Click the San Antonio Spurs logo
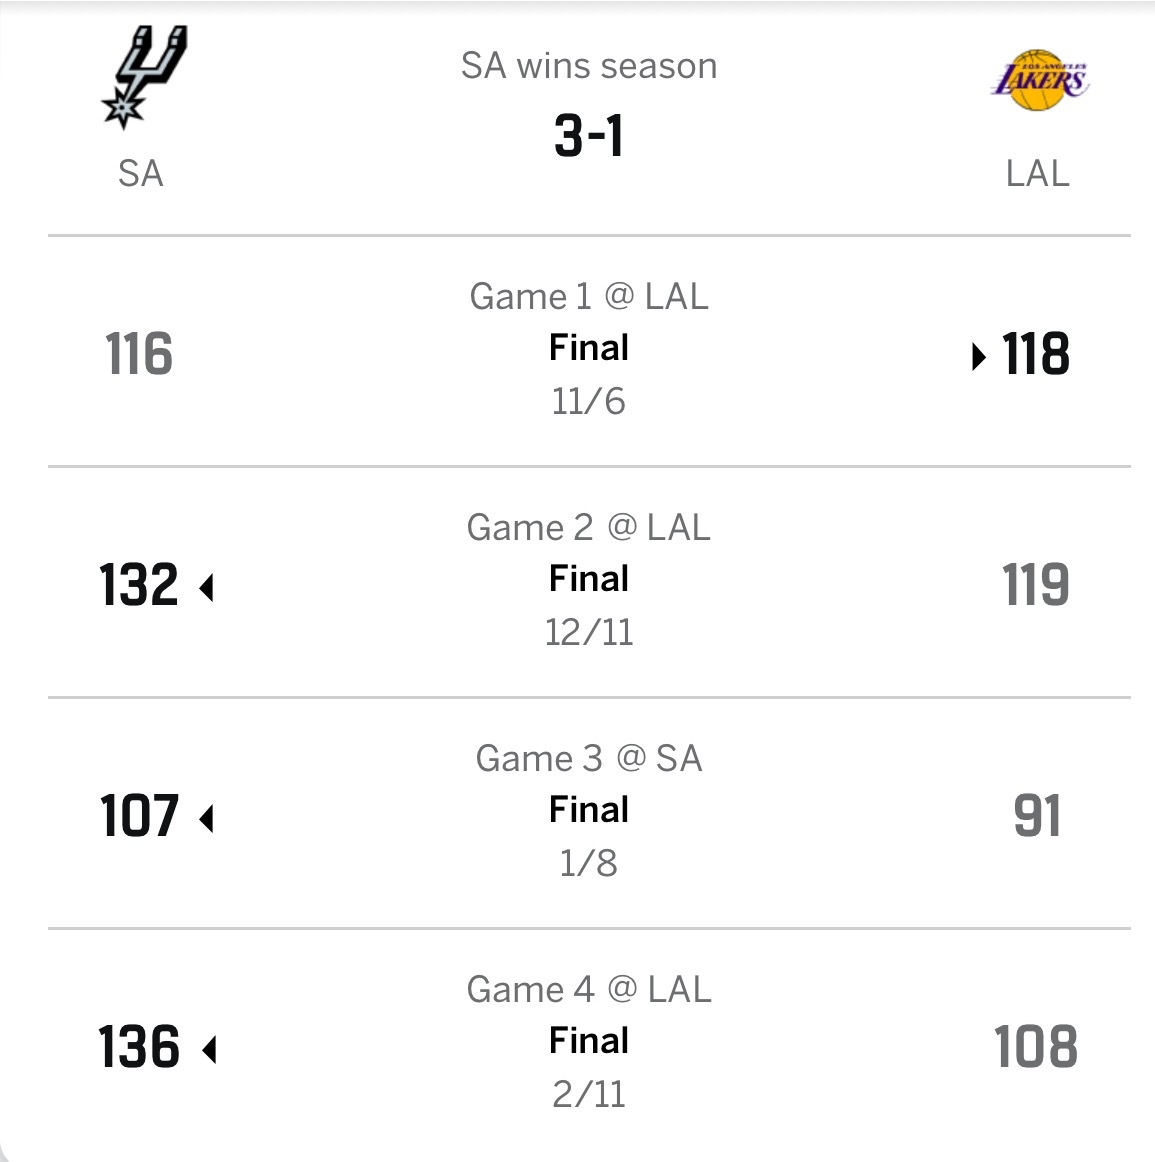 pos(143,78)
